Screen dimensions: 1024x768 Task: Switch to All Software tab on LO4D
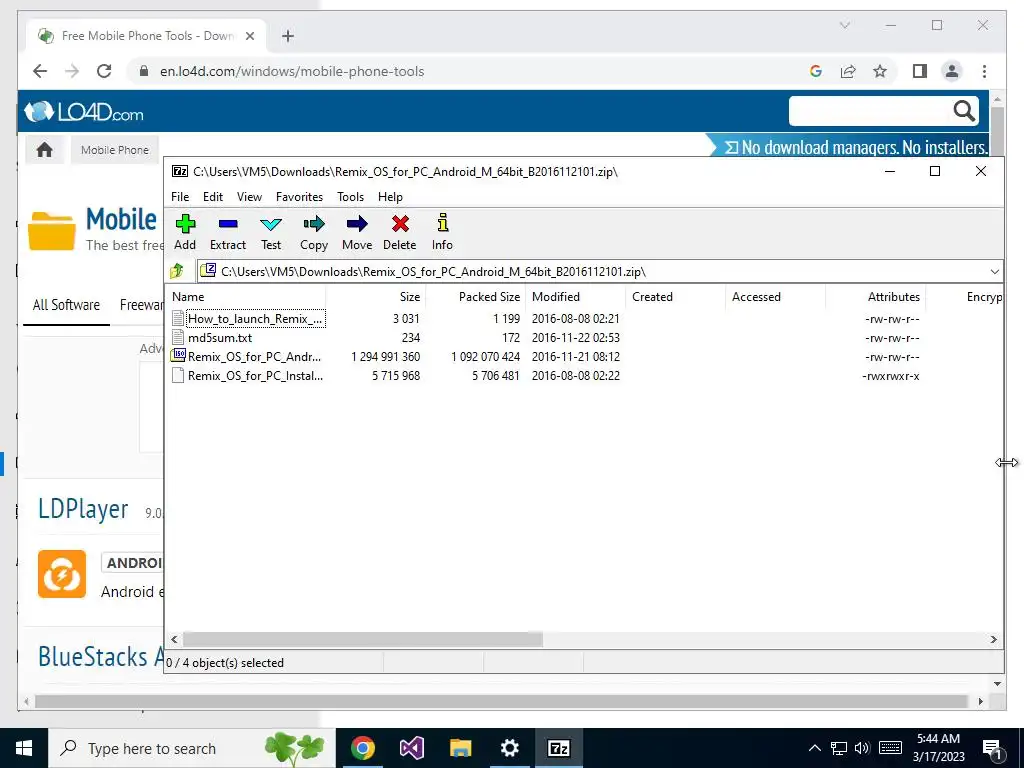click(x=66, y=305)
